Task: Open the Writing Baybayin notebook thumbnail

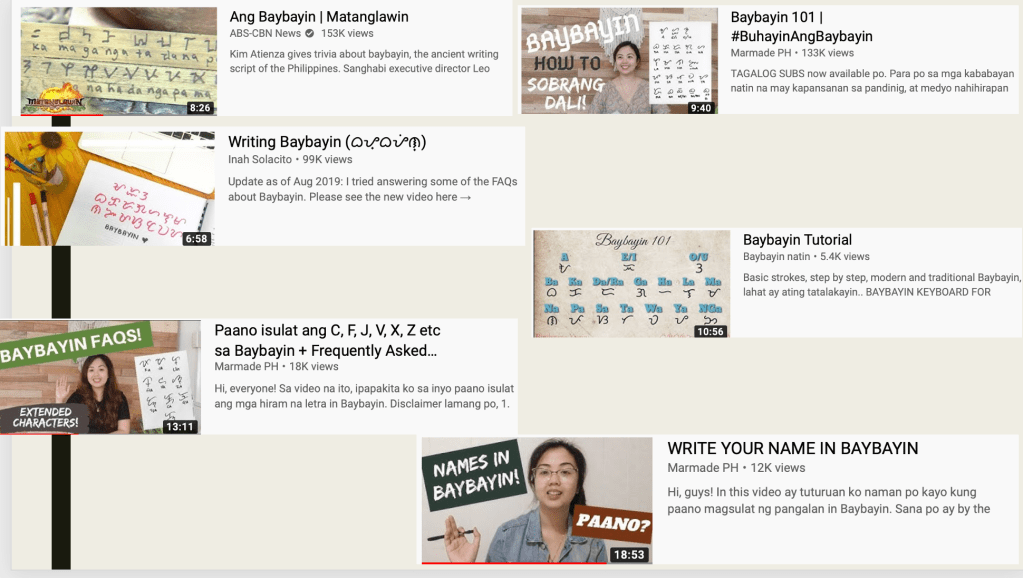Action: (110, 188)
